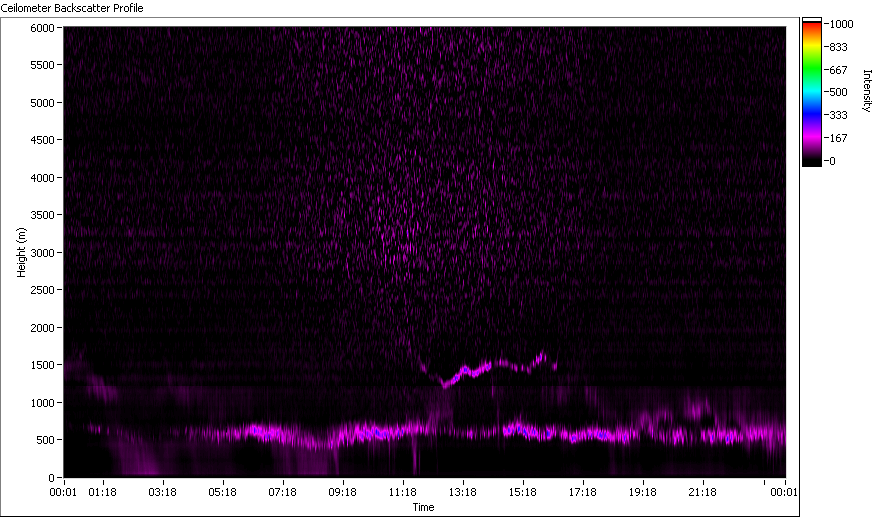Select the 167 intensity scale label

pyautogui.click(x=839, y=138)
